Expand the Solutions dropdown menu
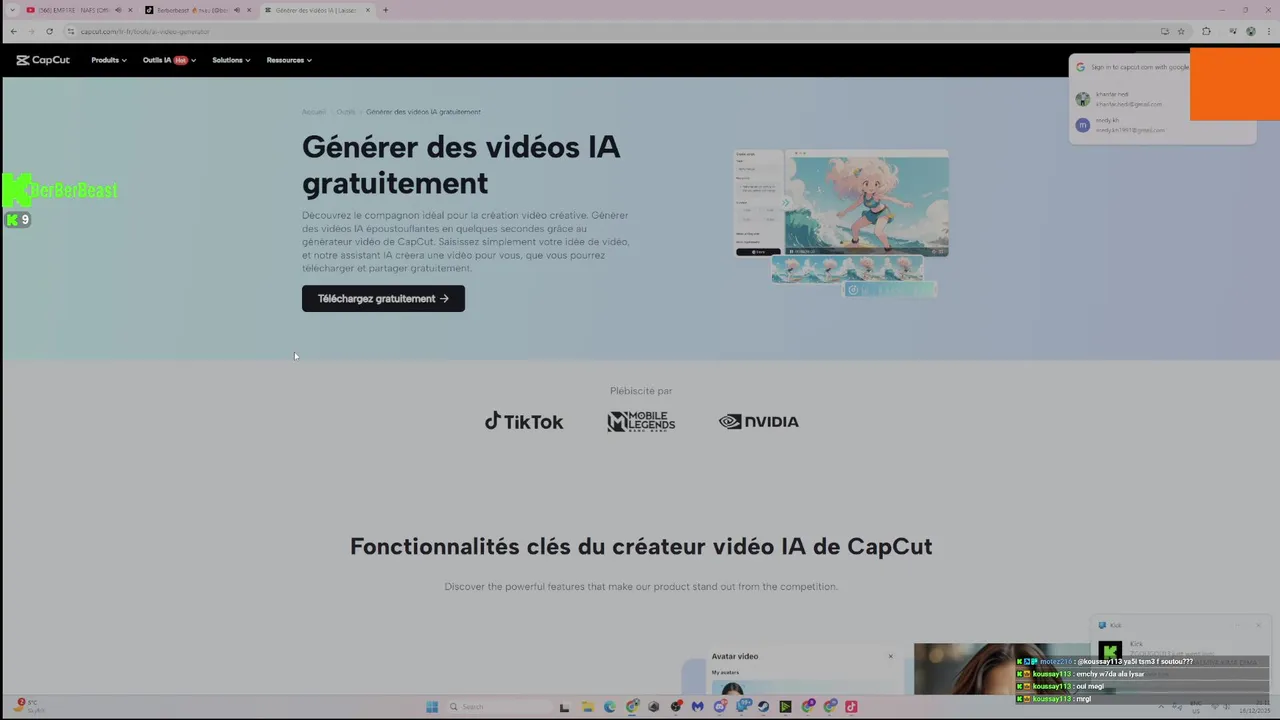1280x720 pixels. (x=231, y=60)
